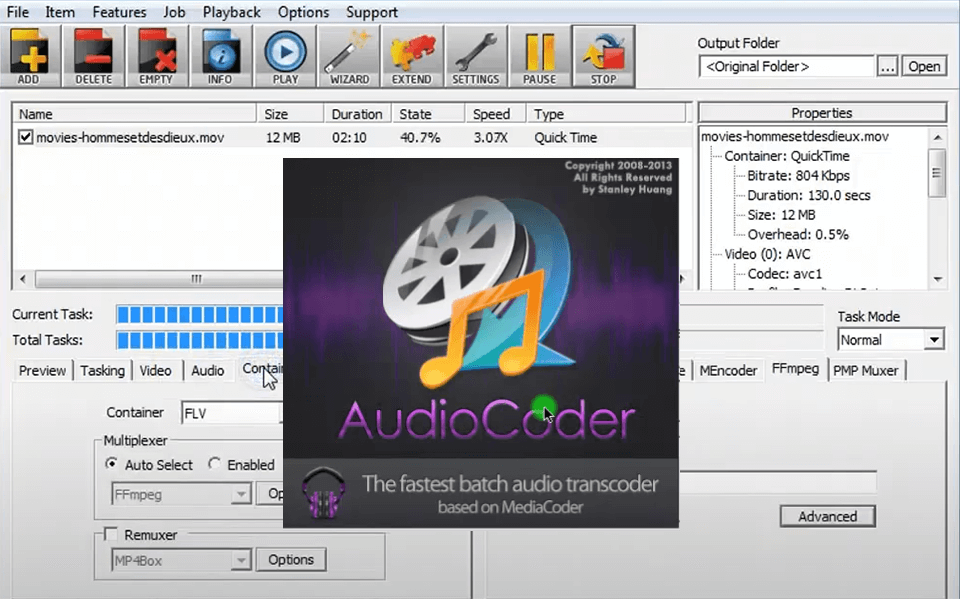Switch to the Video tab

tap(156, 371)
